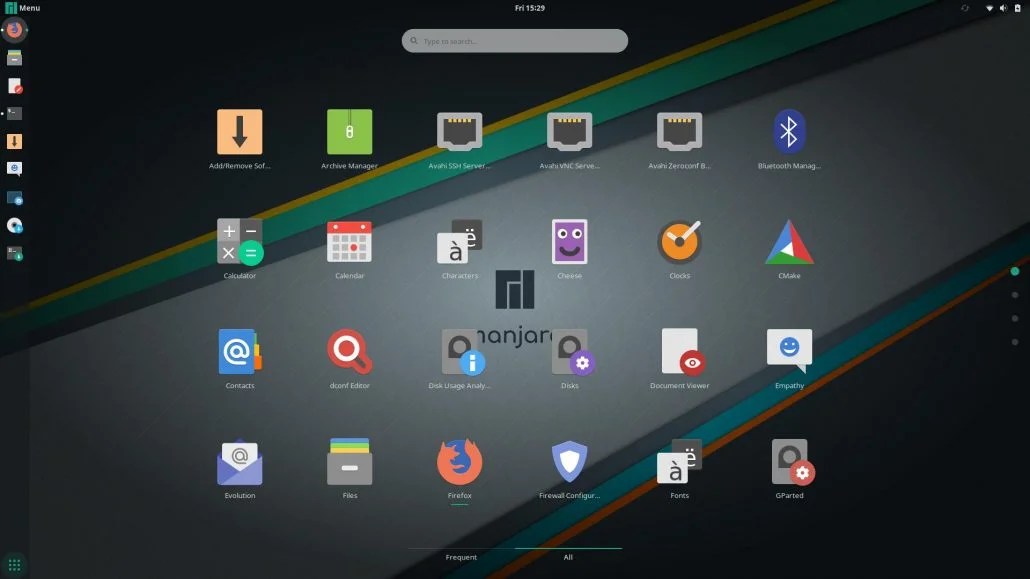1030x579 pixels.
Task: Open Document Viewer
Action: [x=679, y=358]
